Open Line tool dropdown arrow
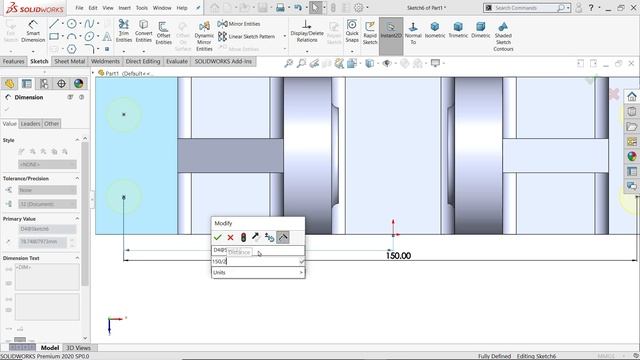The image size is (640, 360). coord(62,24)
